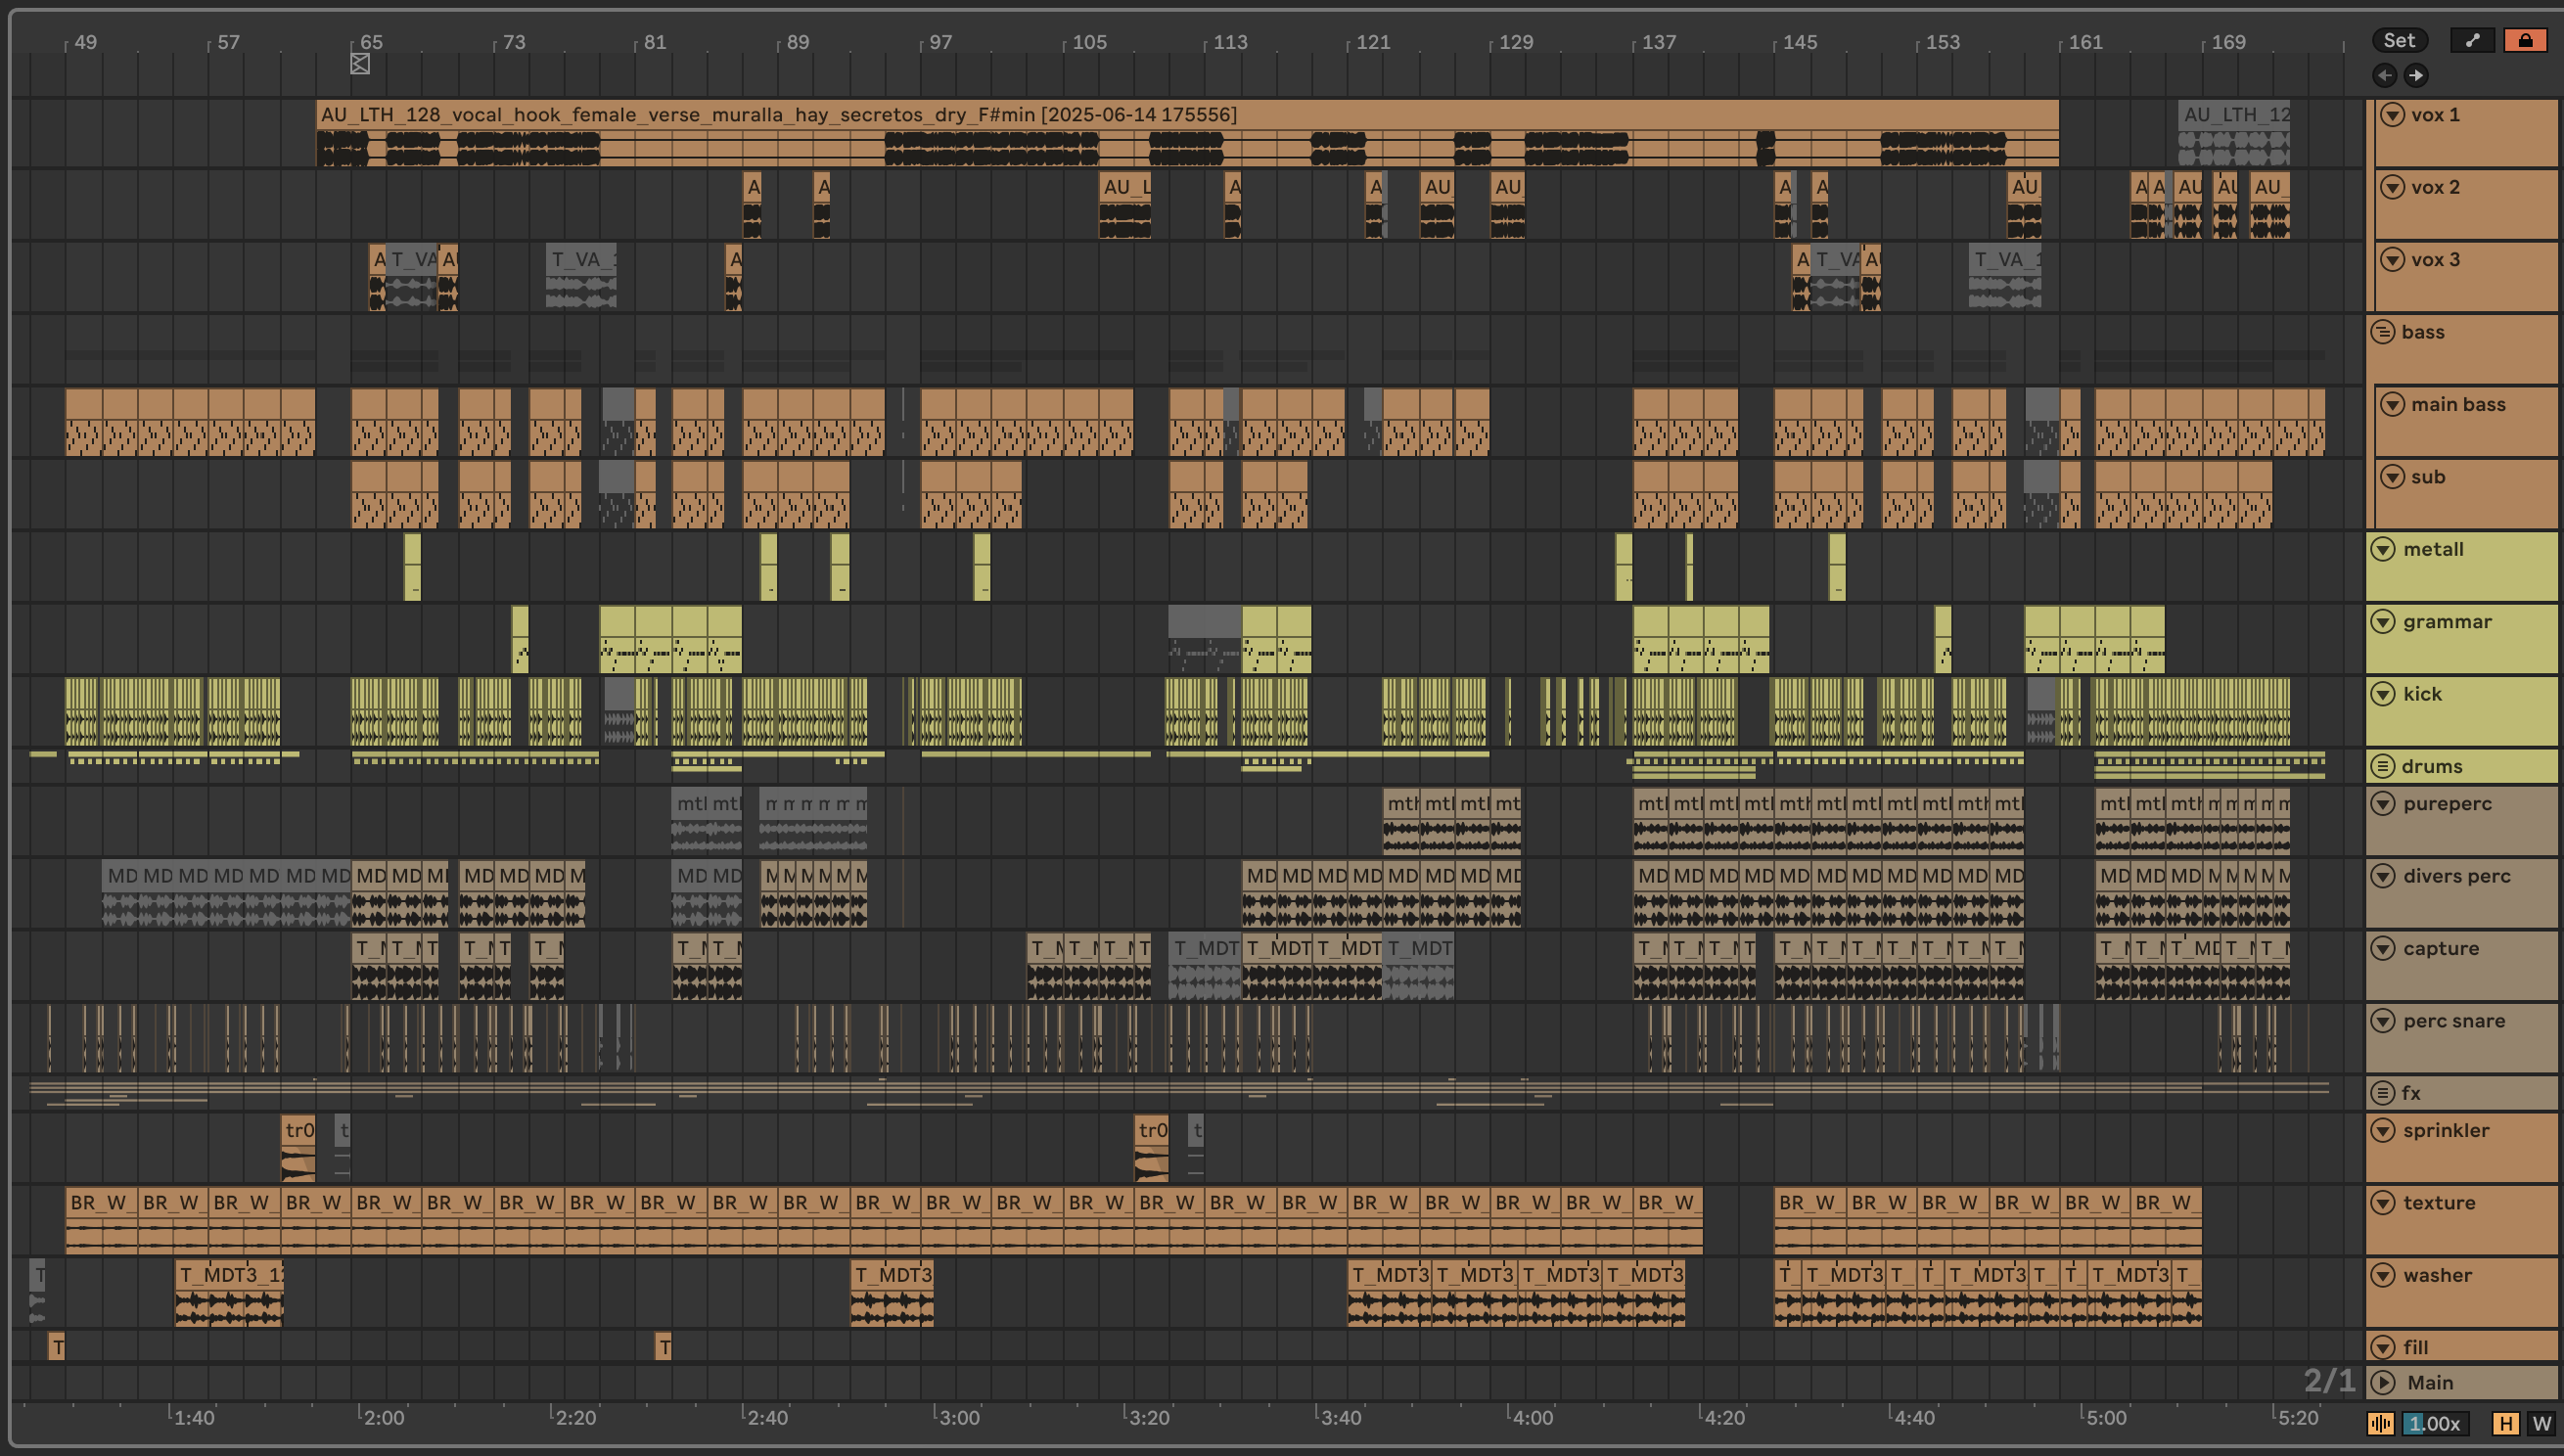This screenshot has height=1456, width=2564.
Task: Select the vox 2 track name
Action: (2435, 187)
